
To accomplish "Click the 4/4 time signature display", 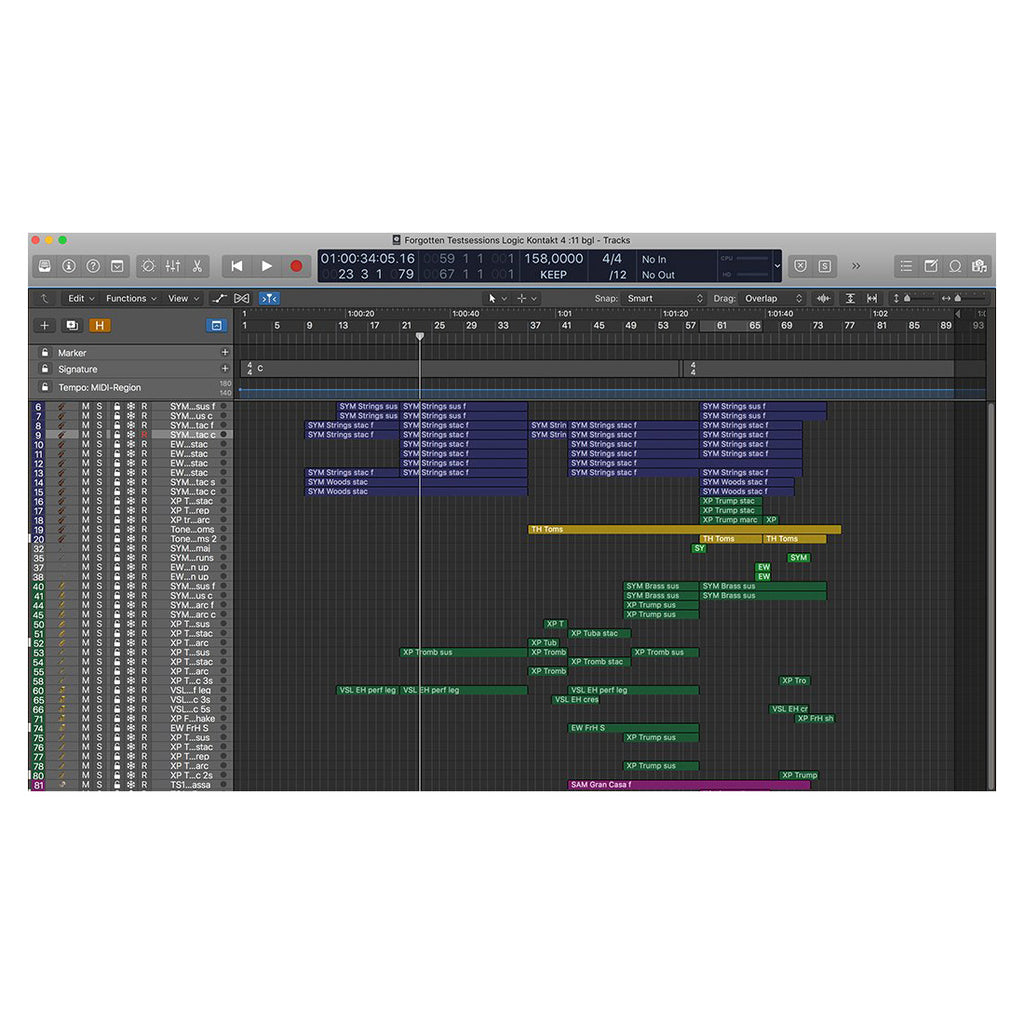I will click(611, 259).
